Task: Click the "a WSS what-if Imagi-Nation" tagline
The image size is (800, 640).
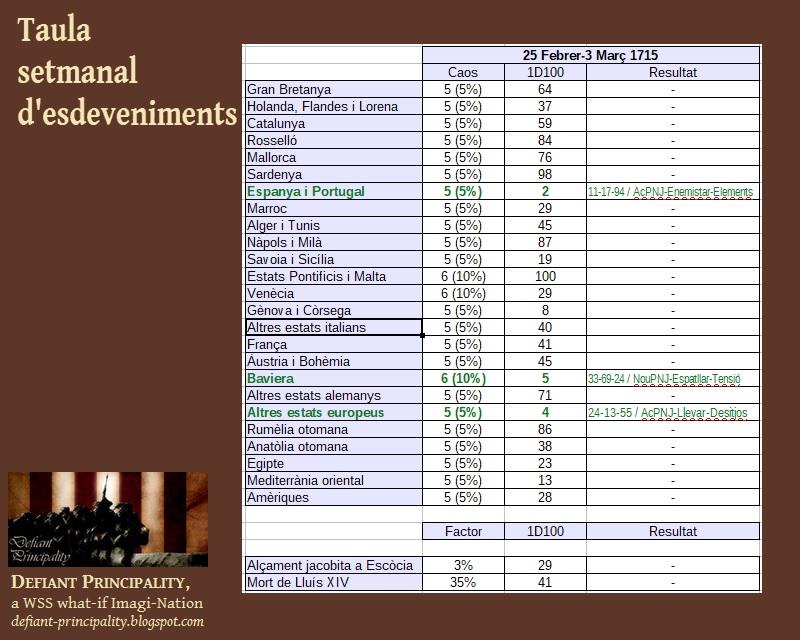Action: pyautogui.click(x=107, y=603)
